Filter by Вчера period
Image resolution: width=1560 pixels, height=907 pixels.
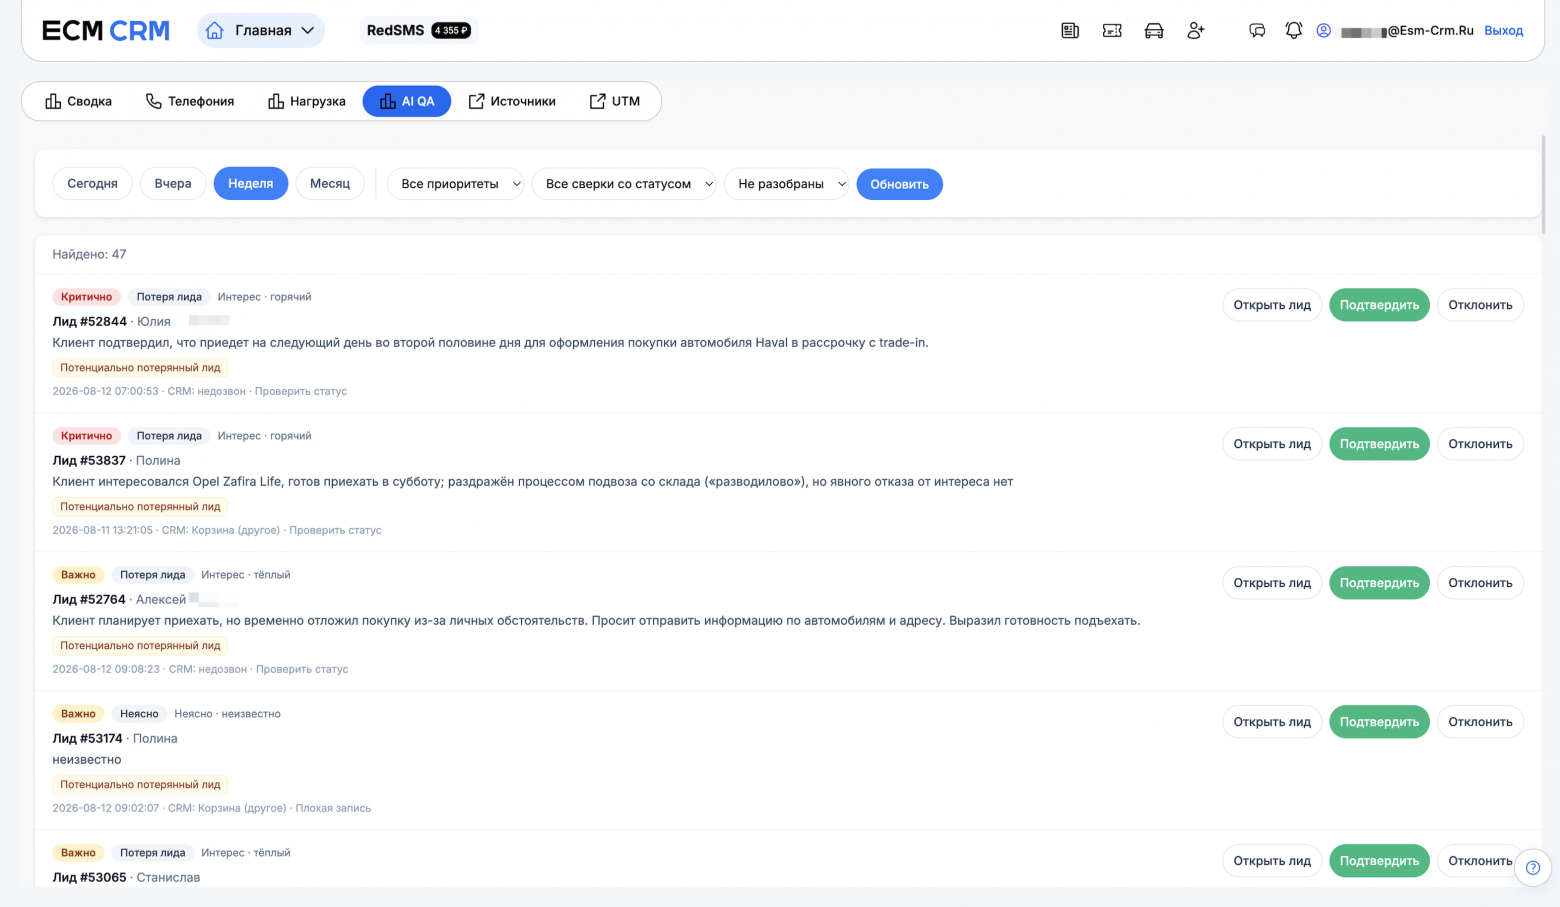tap(173, 184)
